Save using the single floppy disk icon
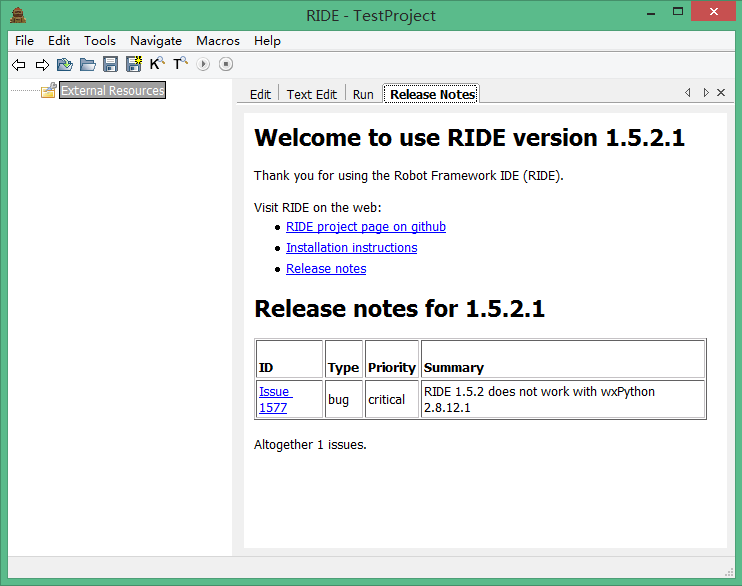 pos(110,64)
